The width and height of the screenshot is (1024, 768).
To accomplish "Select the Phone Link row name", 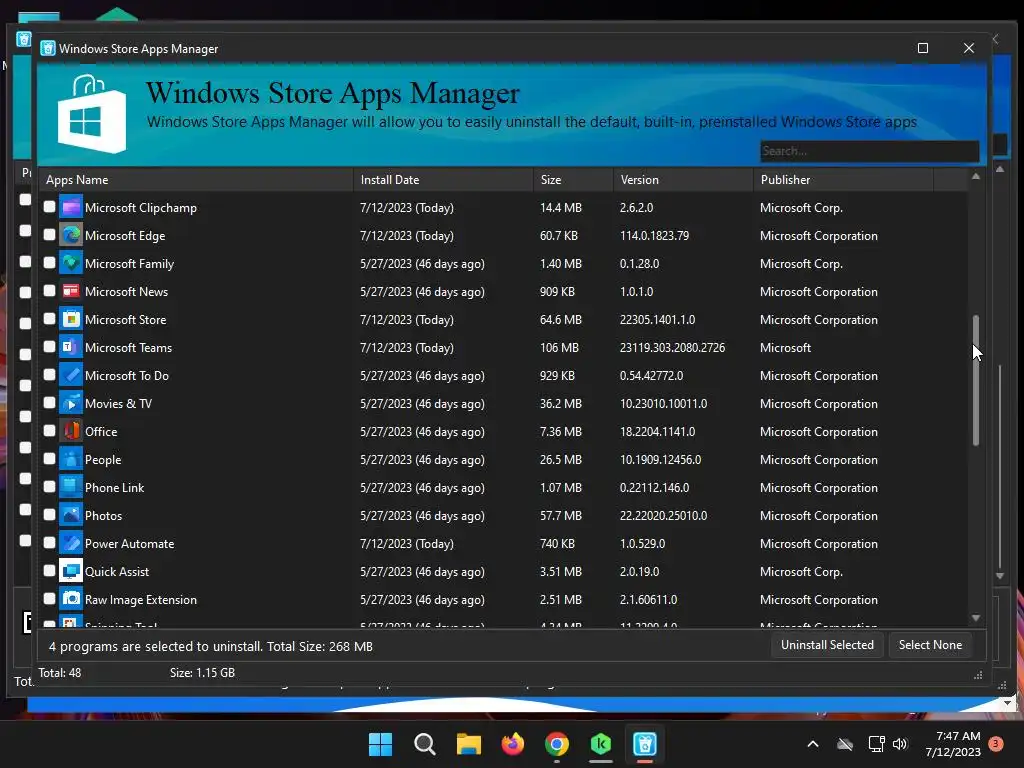I will coord(114,488).
